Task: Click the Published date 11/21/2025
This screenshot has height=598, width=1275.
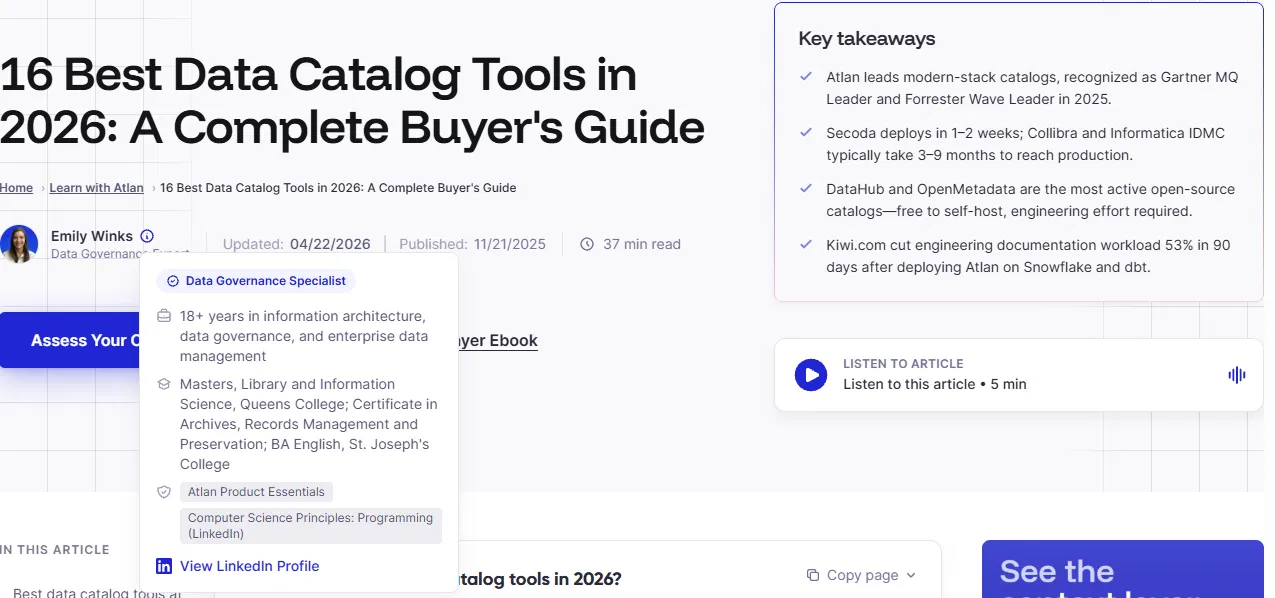Action: pyautogui.click(x=510, y=244)
